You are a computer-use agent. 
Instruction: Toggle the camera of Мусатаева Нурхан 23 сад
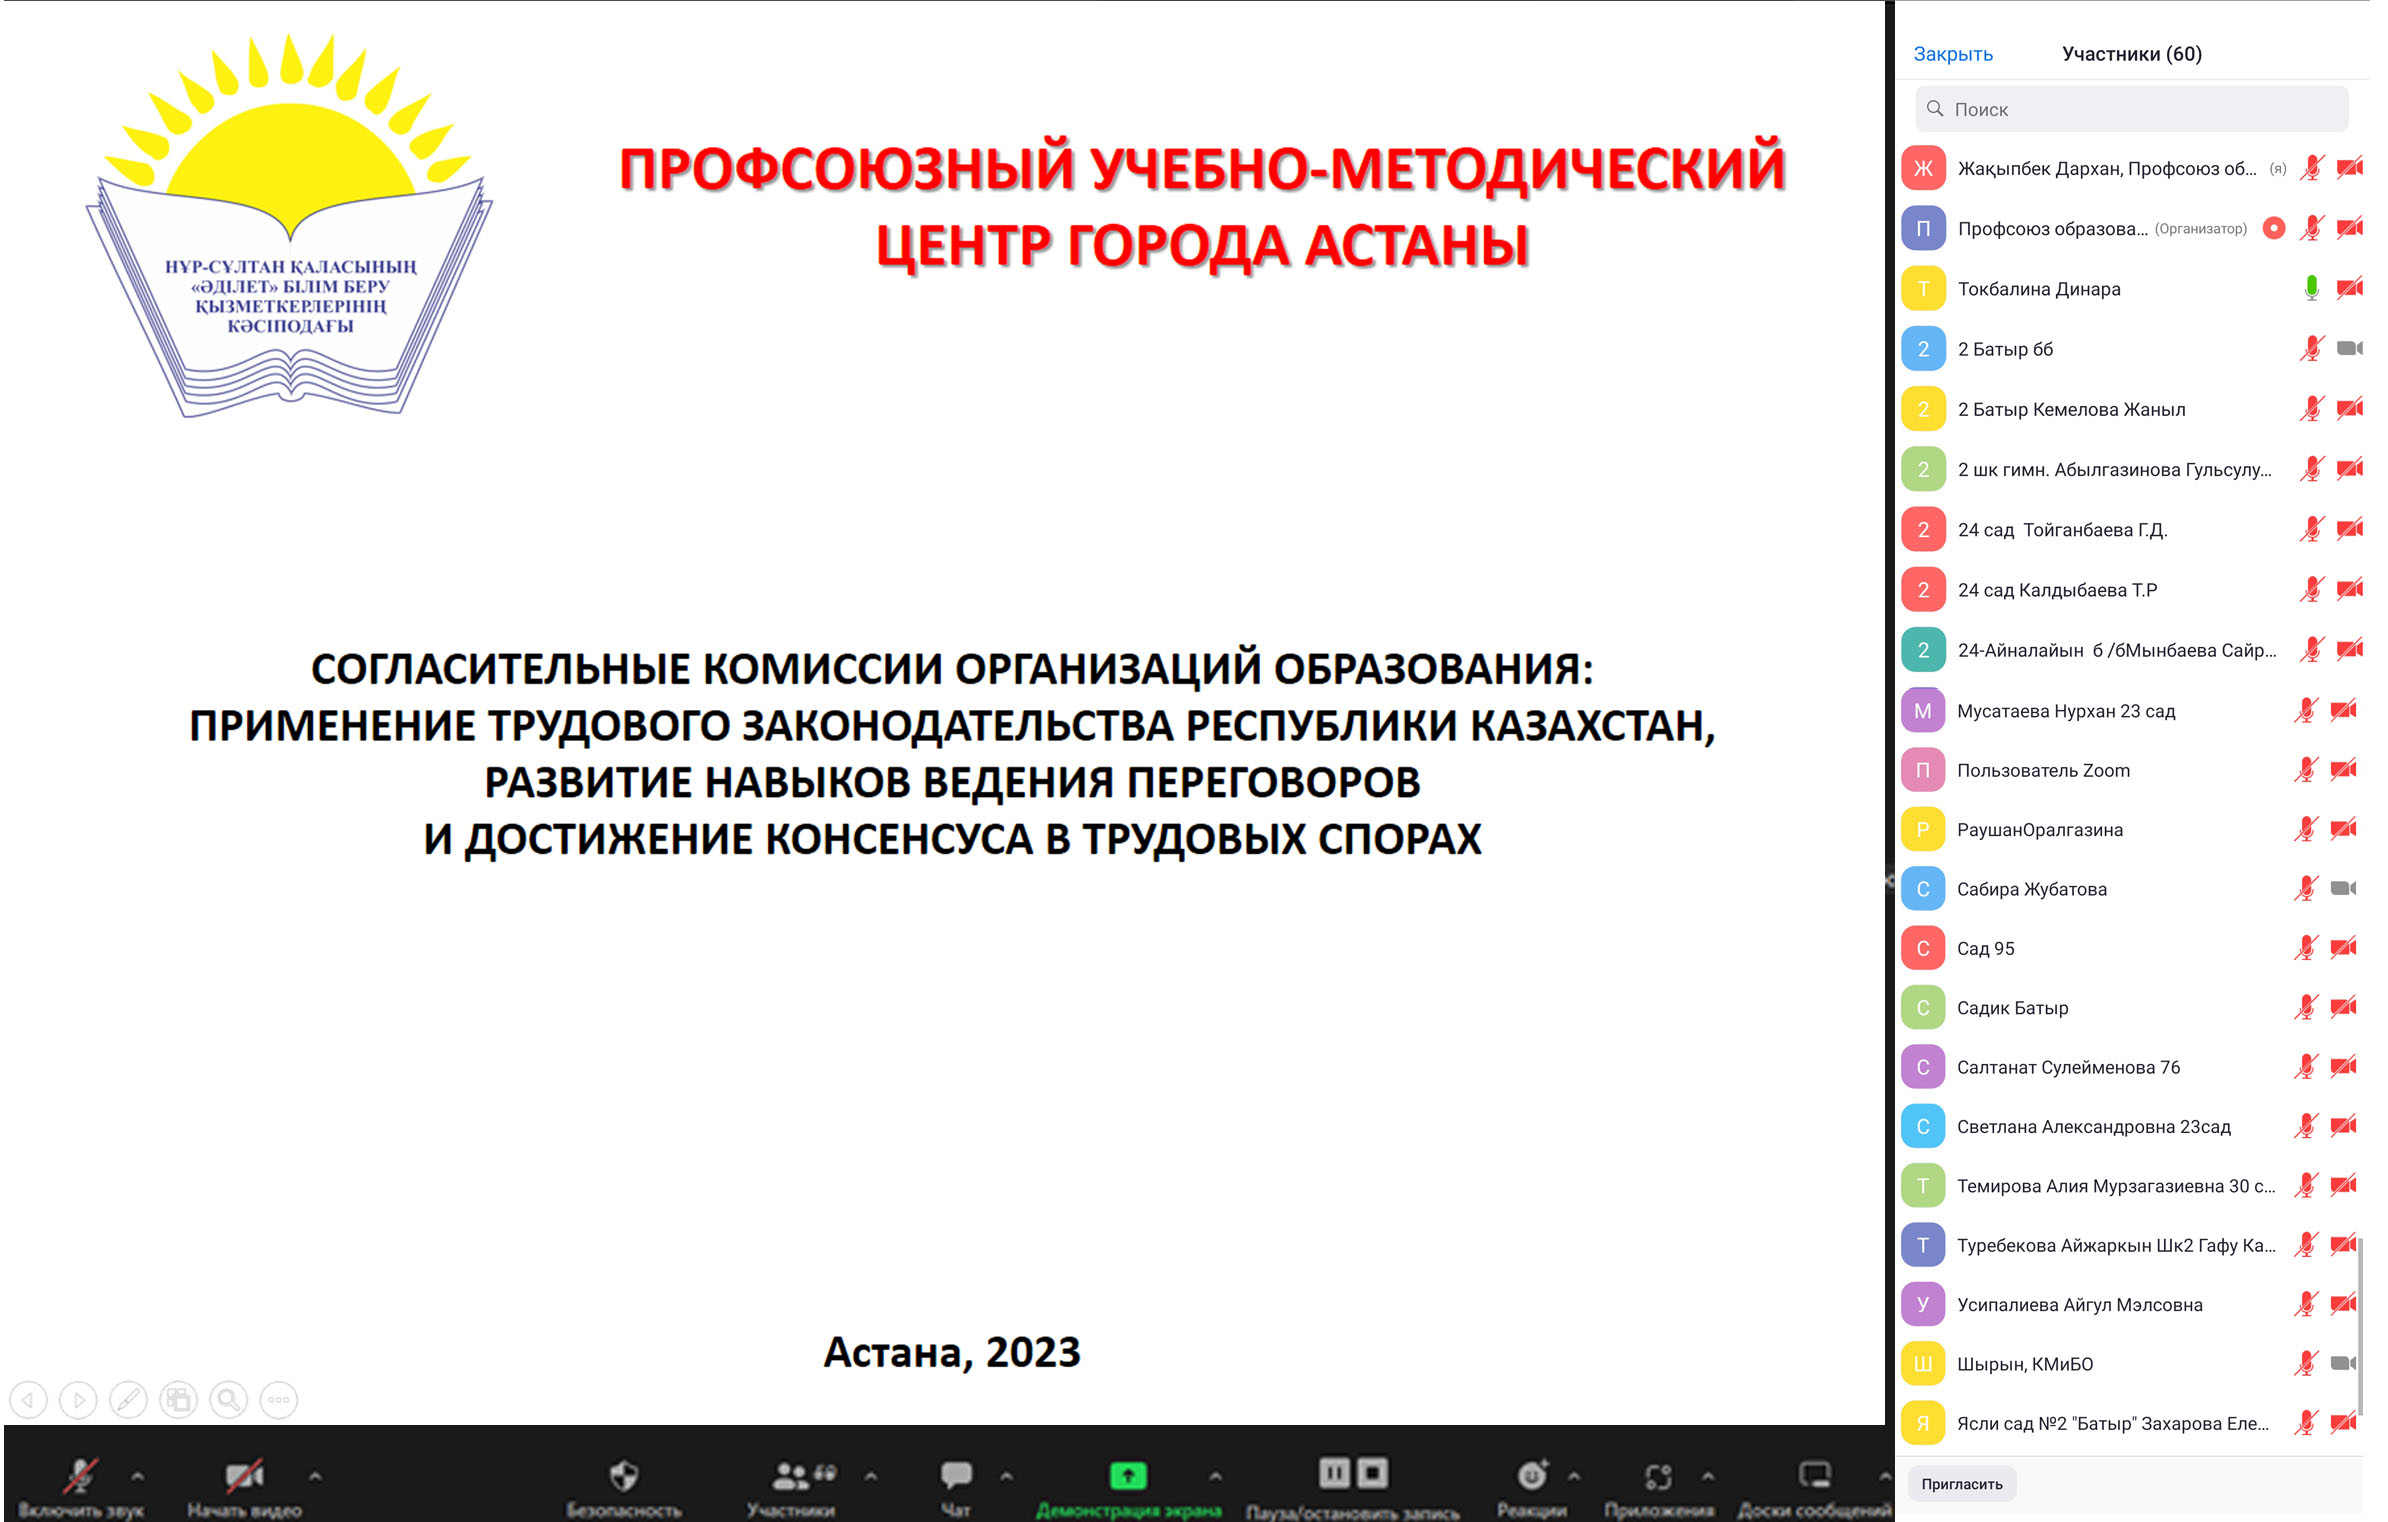[x=2344, y=710]
